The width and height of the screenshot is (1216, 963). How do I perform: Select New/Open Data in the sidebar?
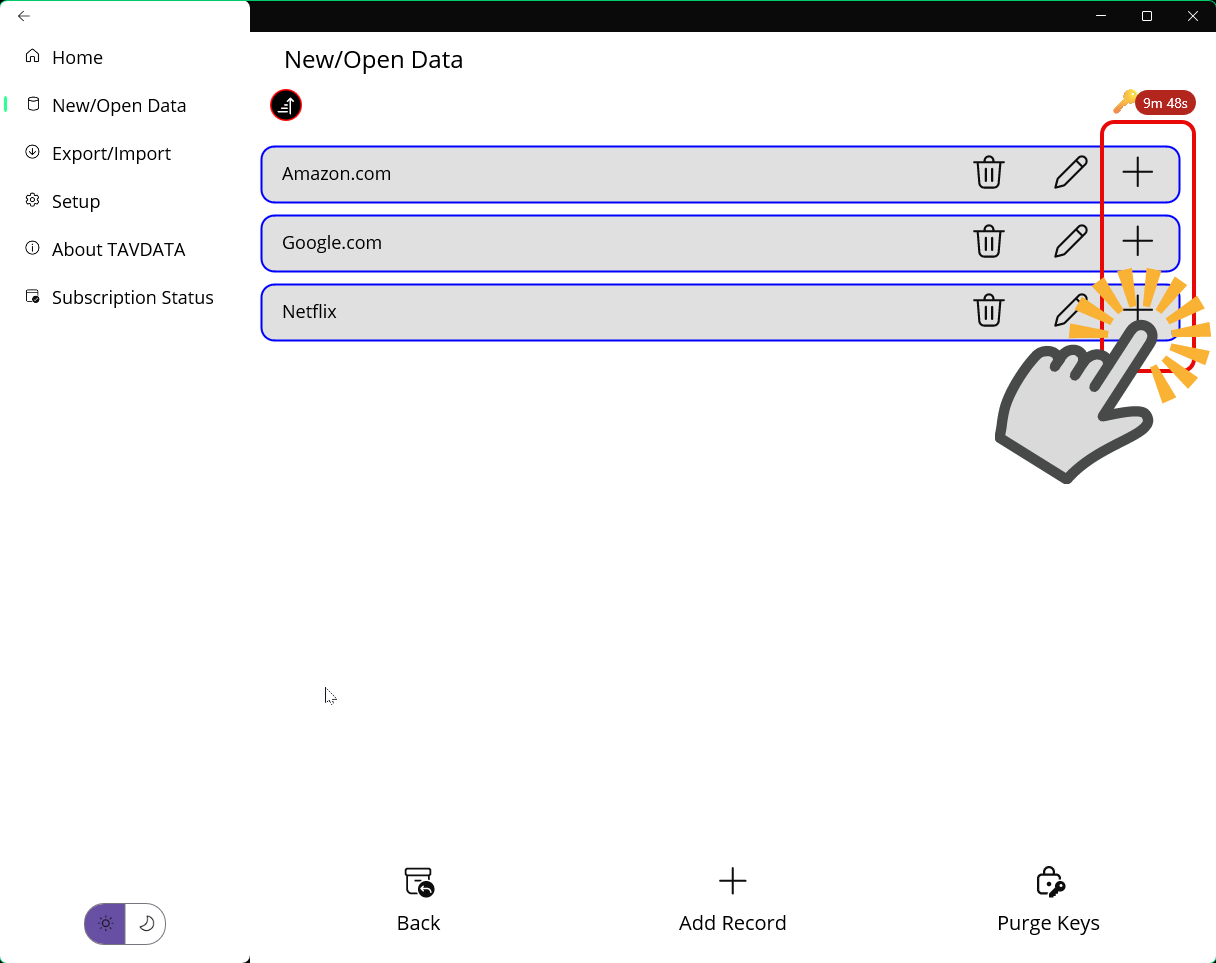(x=119, y=105)
